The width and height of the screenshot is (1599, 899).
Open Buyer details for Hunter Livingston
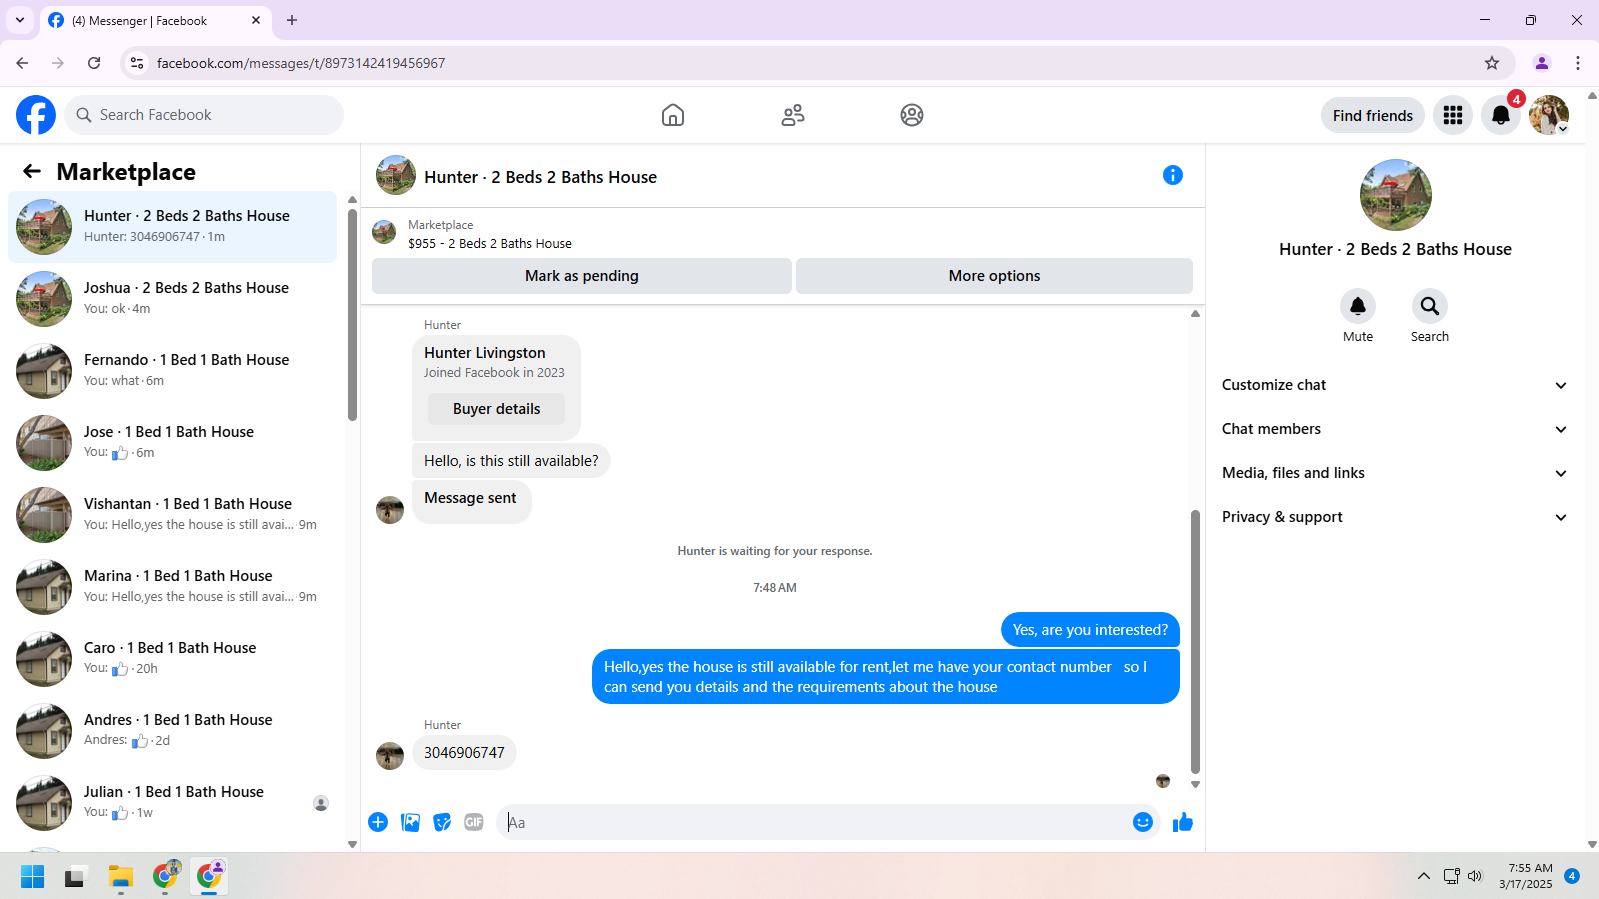(x=496, y=409)
